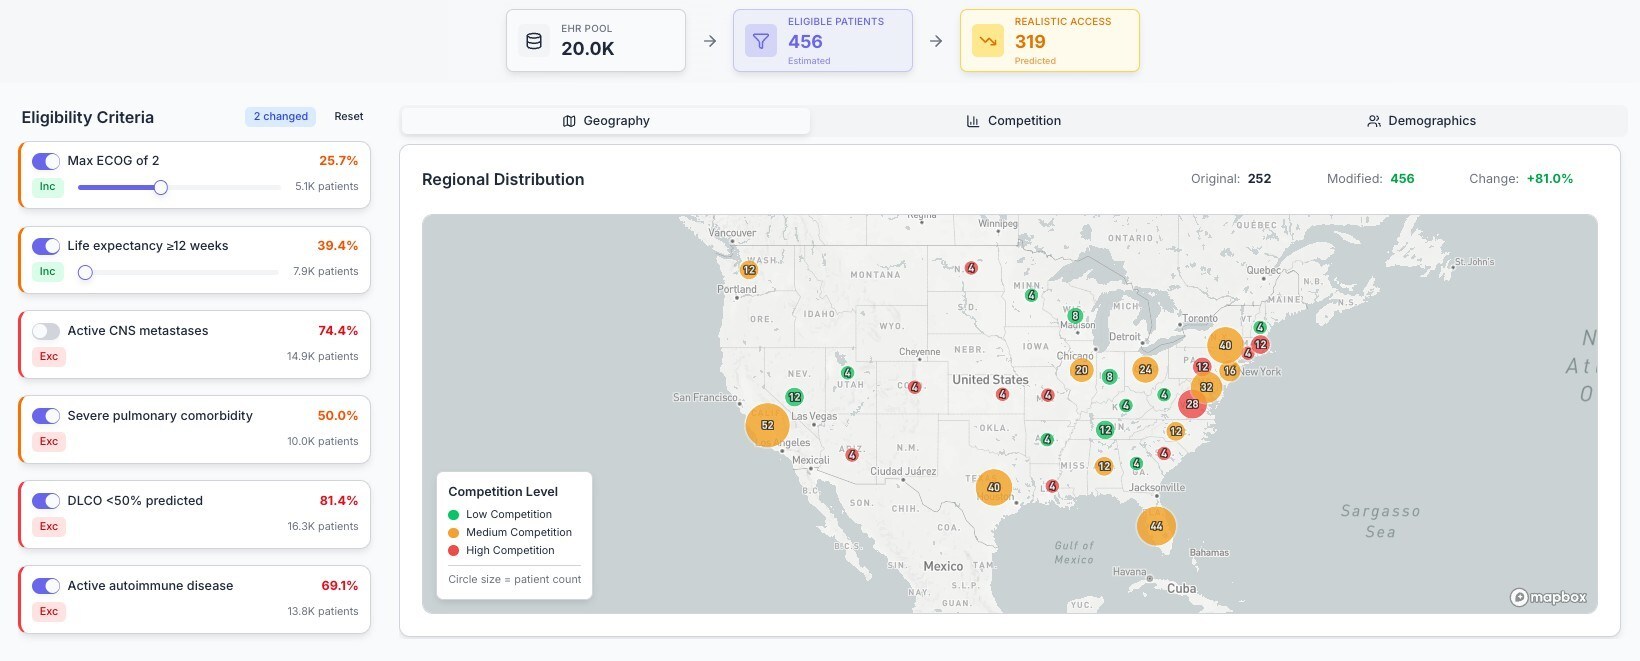1640x661 pixels.
Task: Click the map icon in Geography tab
Action: coord(569,121)
